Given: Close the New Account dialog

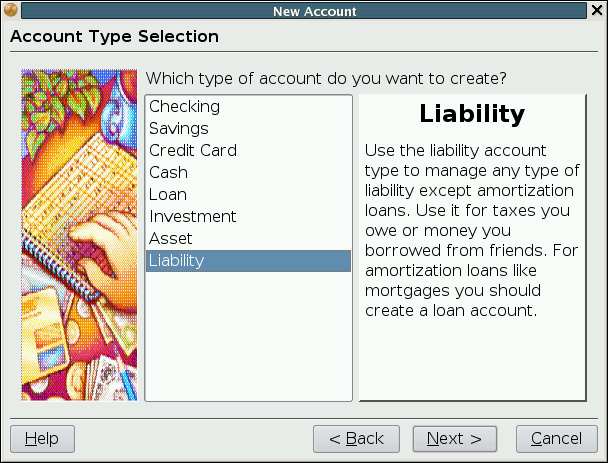Looking at the screenshot, I should [597, 11].
